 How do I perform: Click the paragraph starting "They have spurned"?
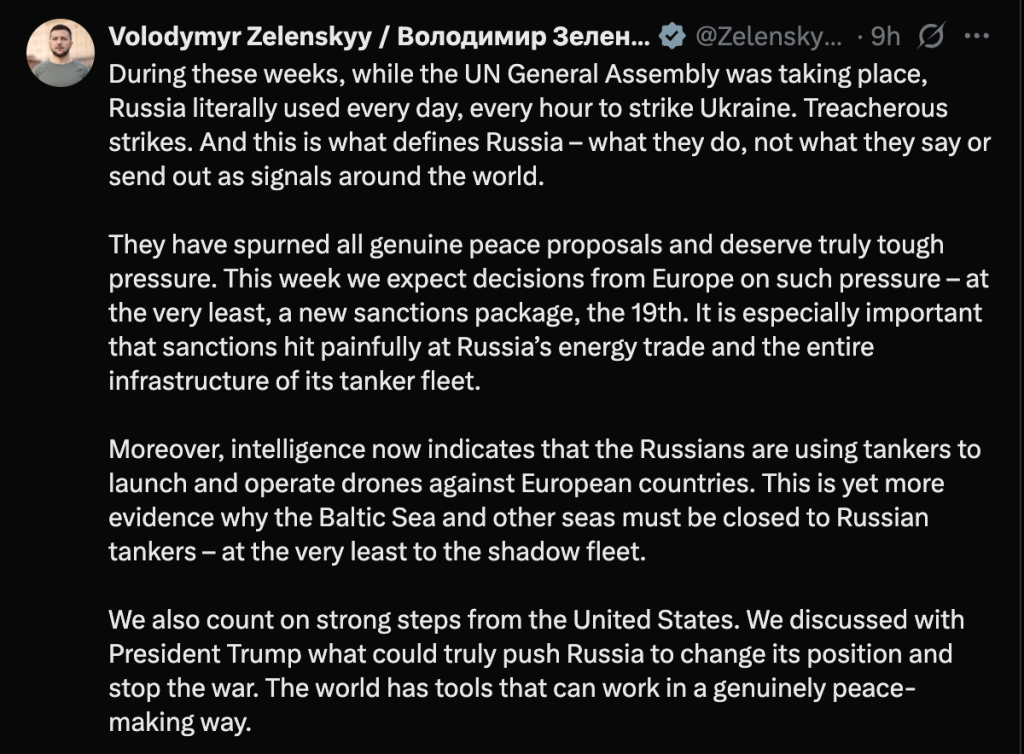pyautogui.click(x=545, y=313)
